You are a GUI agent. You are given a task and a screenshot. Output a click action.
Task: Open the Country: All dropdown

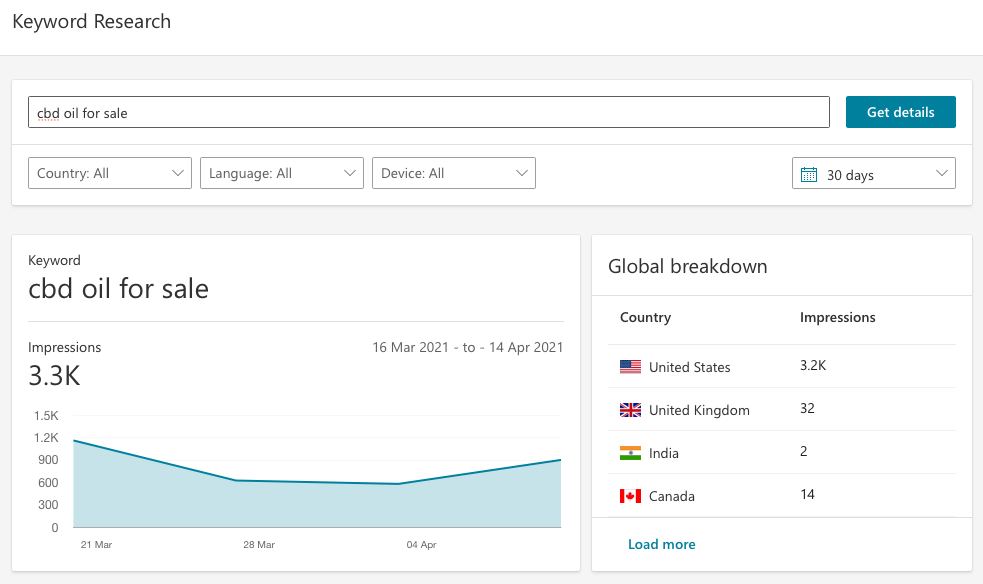click(x=110, y=173)
